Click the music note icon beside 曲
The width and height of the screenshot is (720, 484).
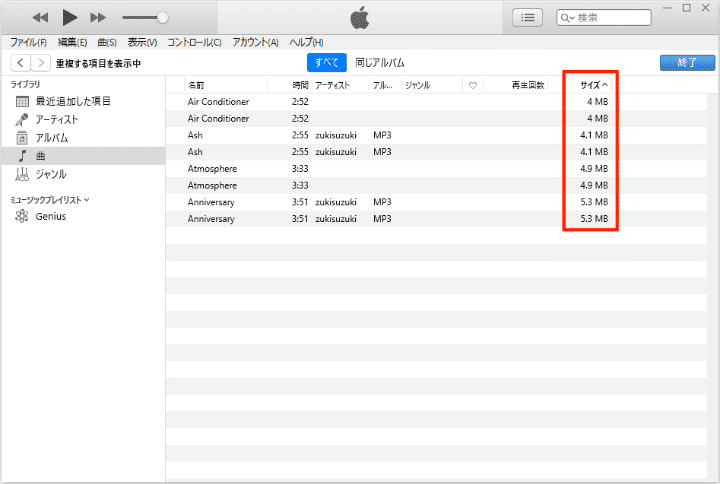click(x=22, y=156)
